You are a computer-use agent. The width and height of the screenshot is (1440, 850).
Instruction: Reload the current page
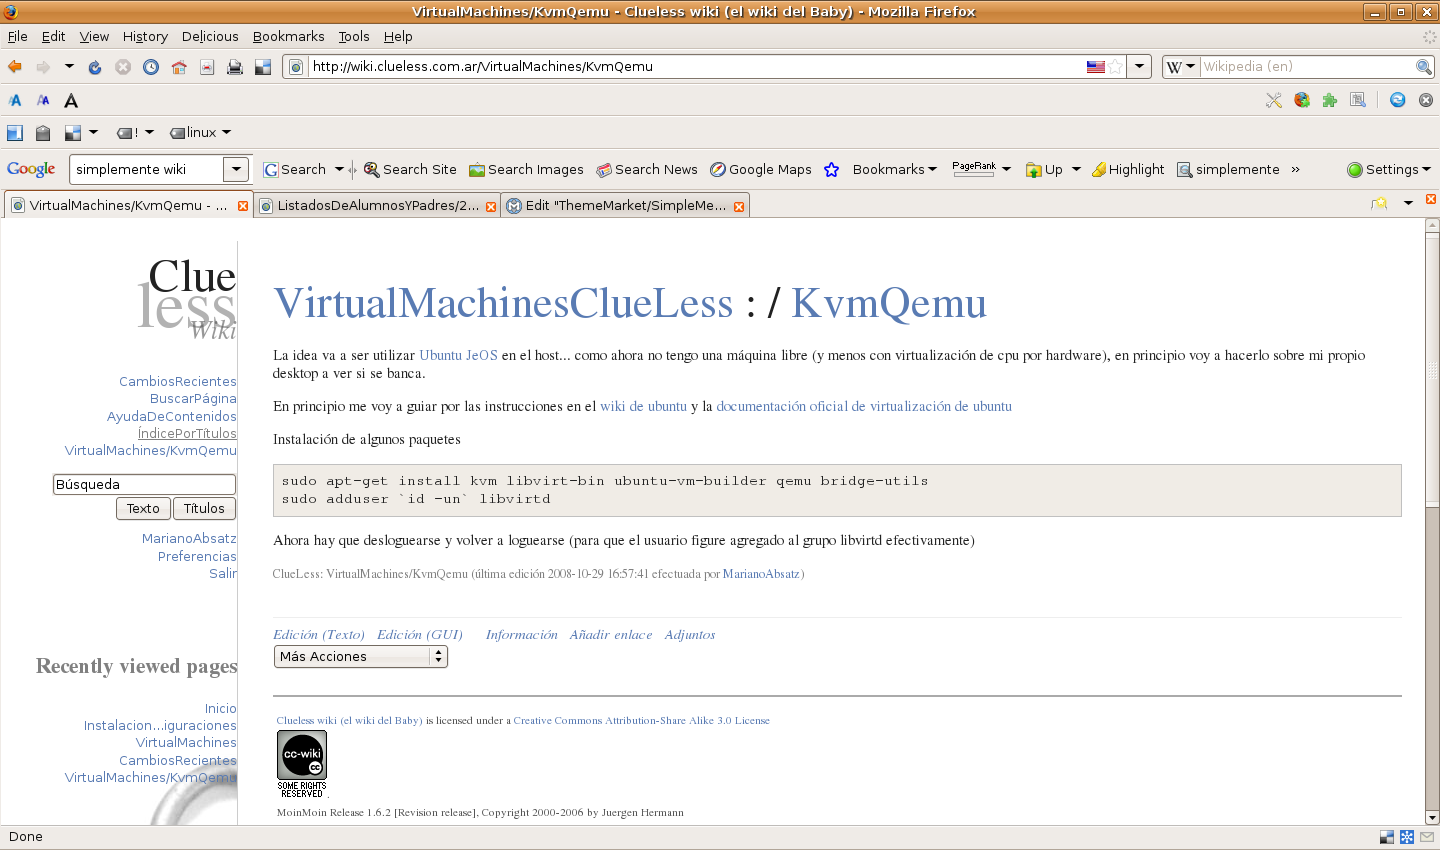tap(95, 67)
